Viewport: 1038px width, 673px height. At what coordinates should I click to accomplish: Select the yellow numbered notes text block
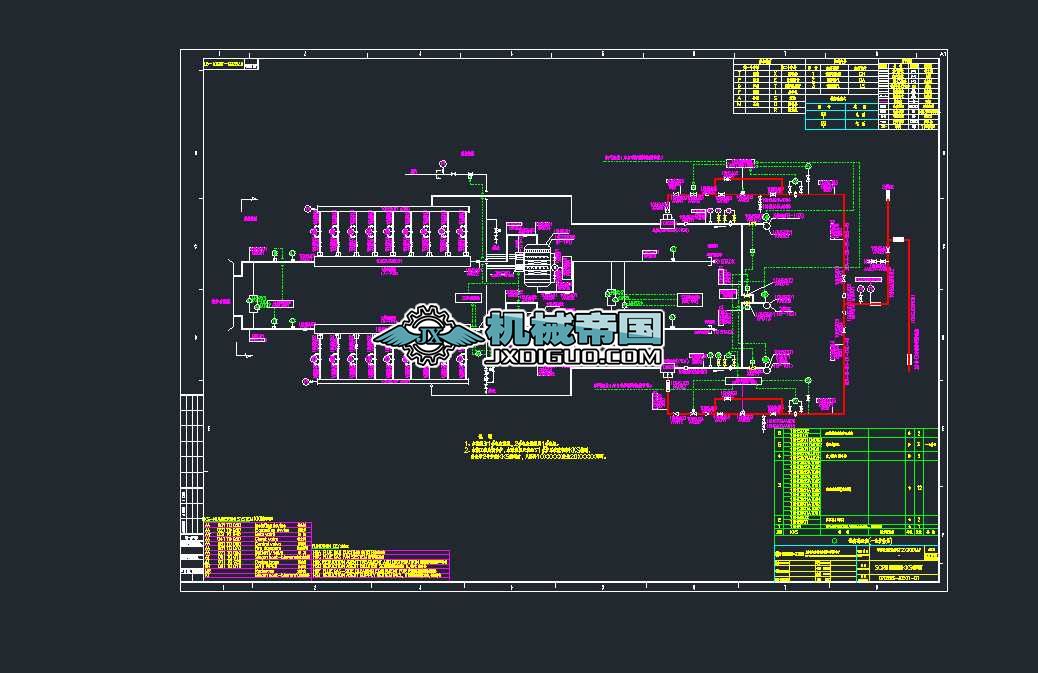click(535, 447)
